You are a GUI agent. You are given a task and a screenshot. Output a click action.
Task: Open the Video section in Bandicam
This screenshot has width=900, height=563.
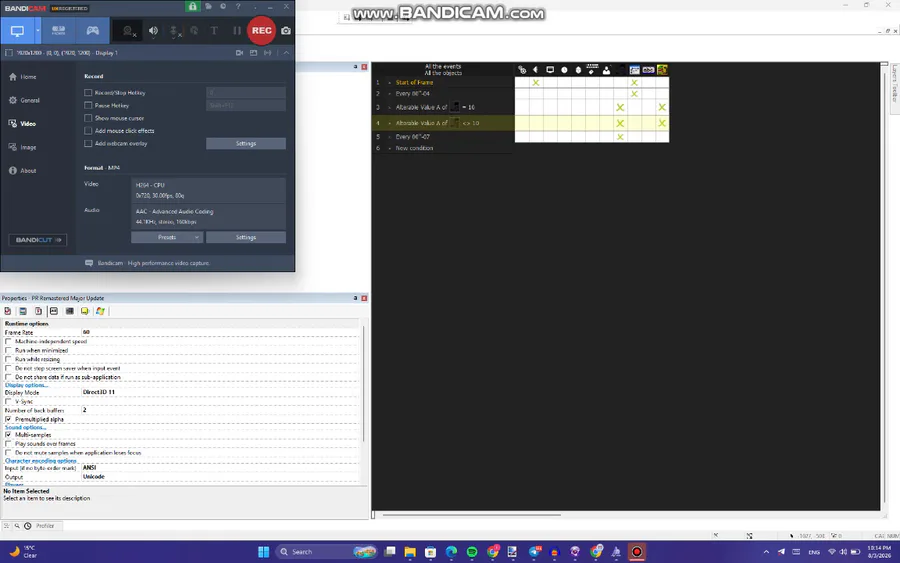pos(23,123)
